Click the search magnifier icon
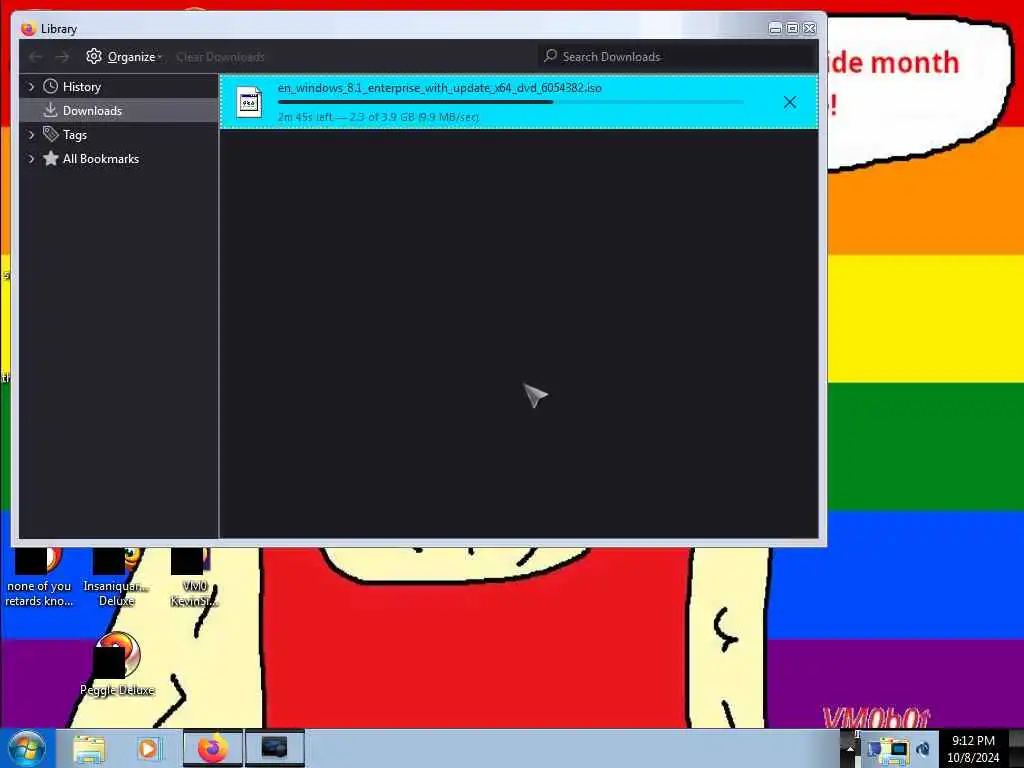Image resolution: width=1024 pixels, height=768 pixels. 551,56
